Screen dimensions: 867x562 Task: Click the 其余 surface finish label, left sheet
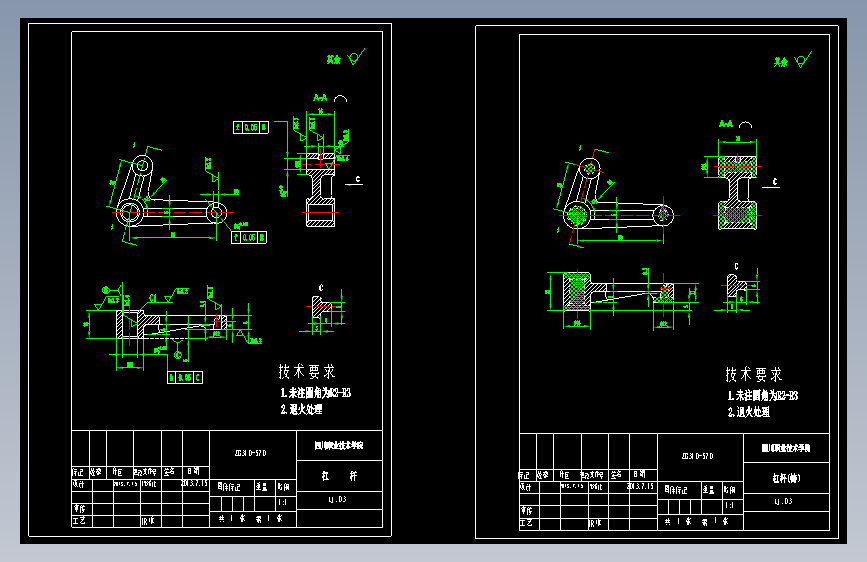tap(333, 60)
